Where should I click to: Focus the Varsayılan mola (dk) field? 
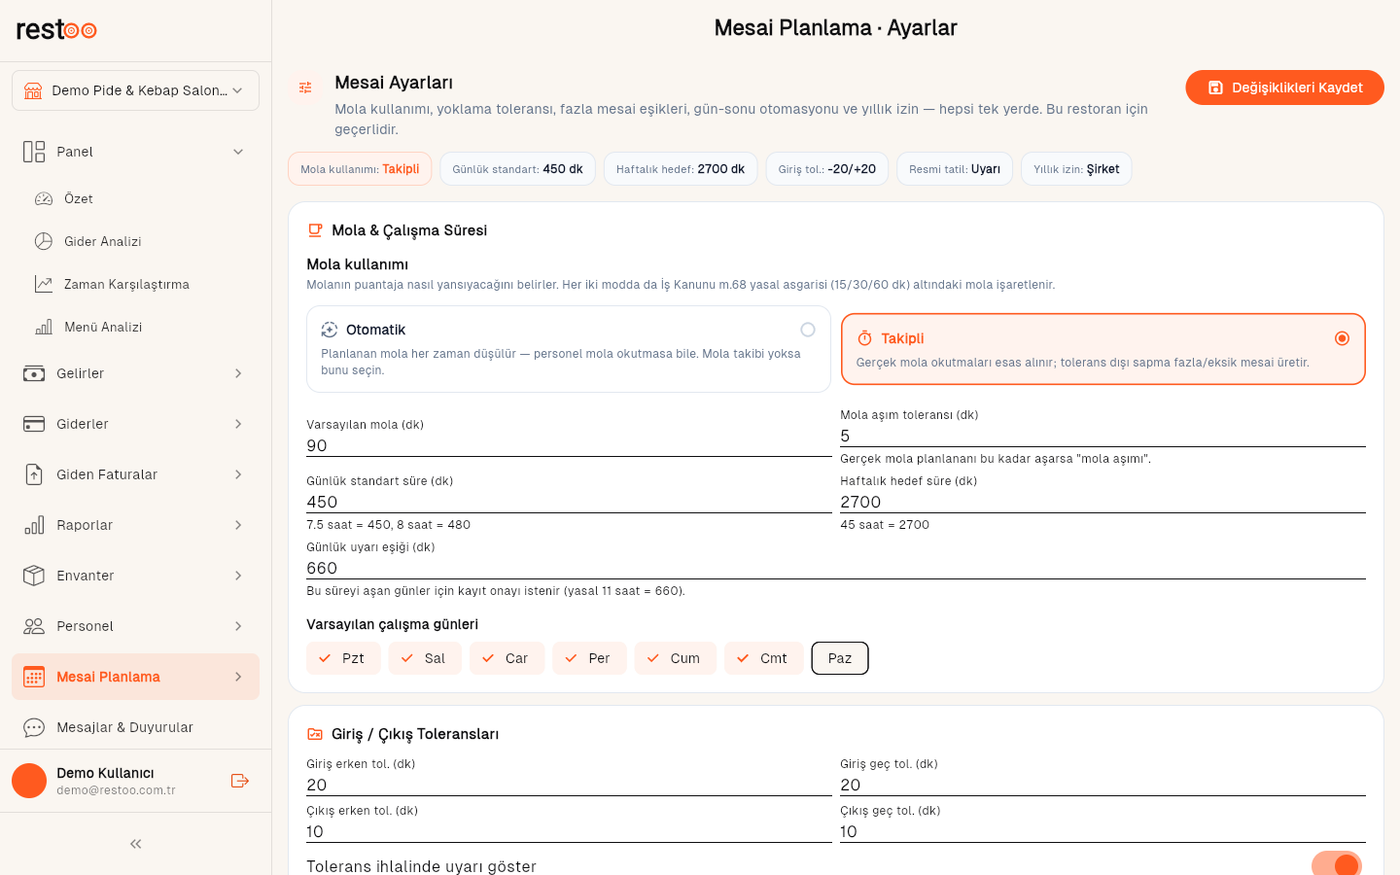point(569,446)
